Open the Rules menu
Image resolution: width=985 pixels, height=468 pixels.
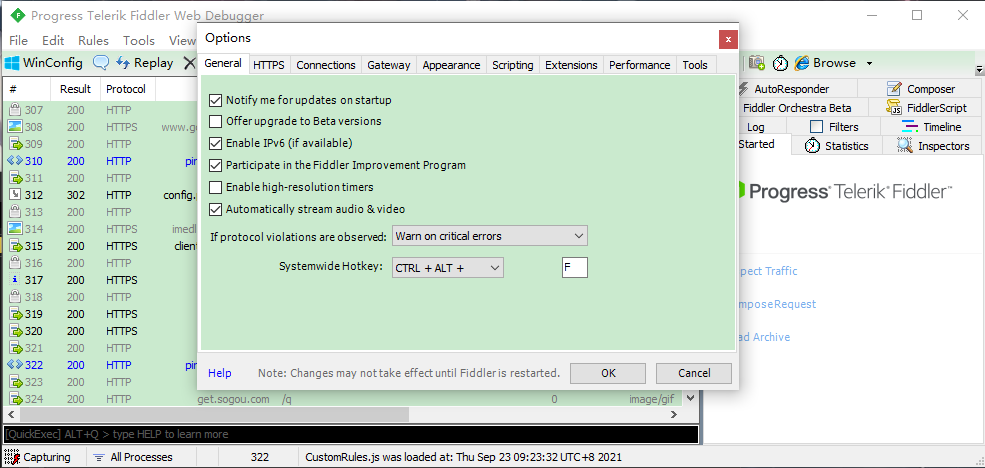(x=93, y=41)
